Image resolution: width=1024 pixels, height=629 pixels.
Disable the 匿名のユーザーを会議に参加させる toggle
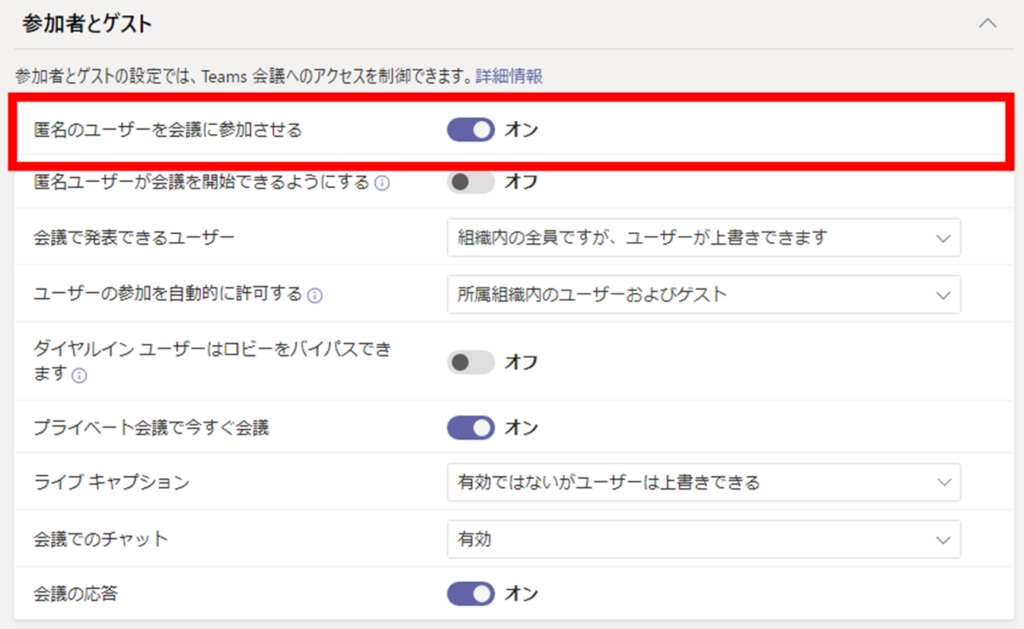[x=470, y=130]
